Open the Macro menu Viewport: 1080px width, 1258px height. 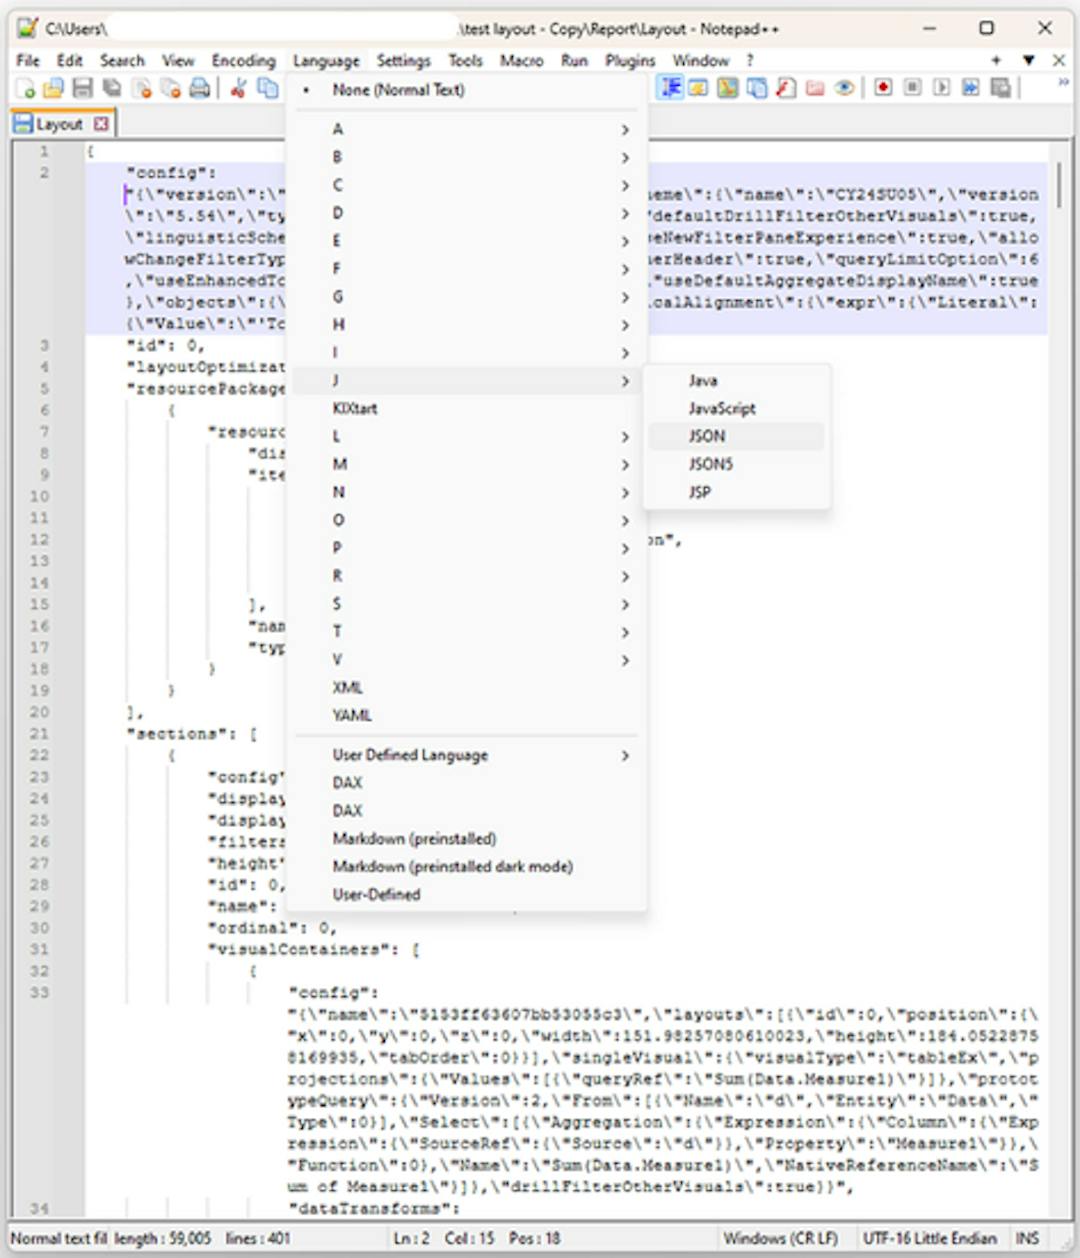[521, 61]
